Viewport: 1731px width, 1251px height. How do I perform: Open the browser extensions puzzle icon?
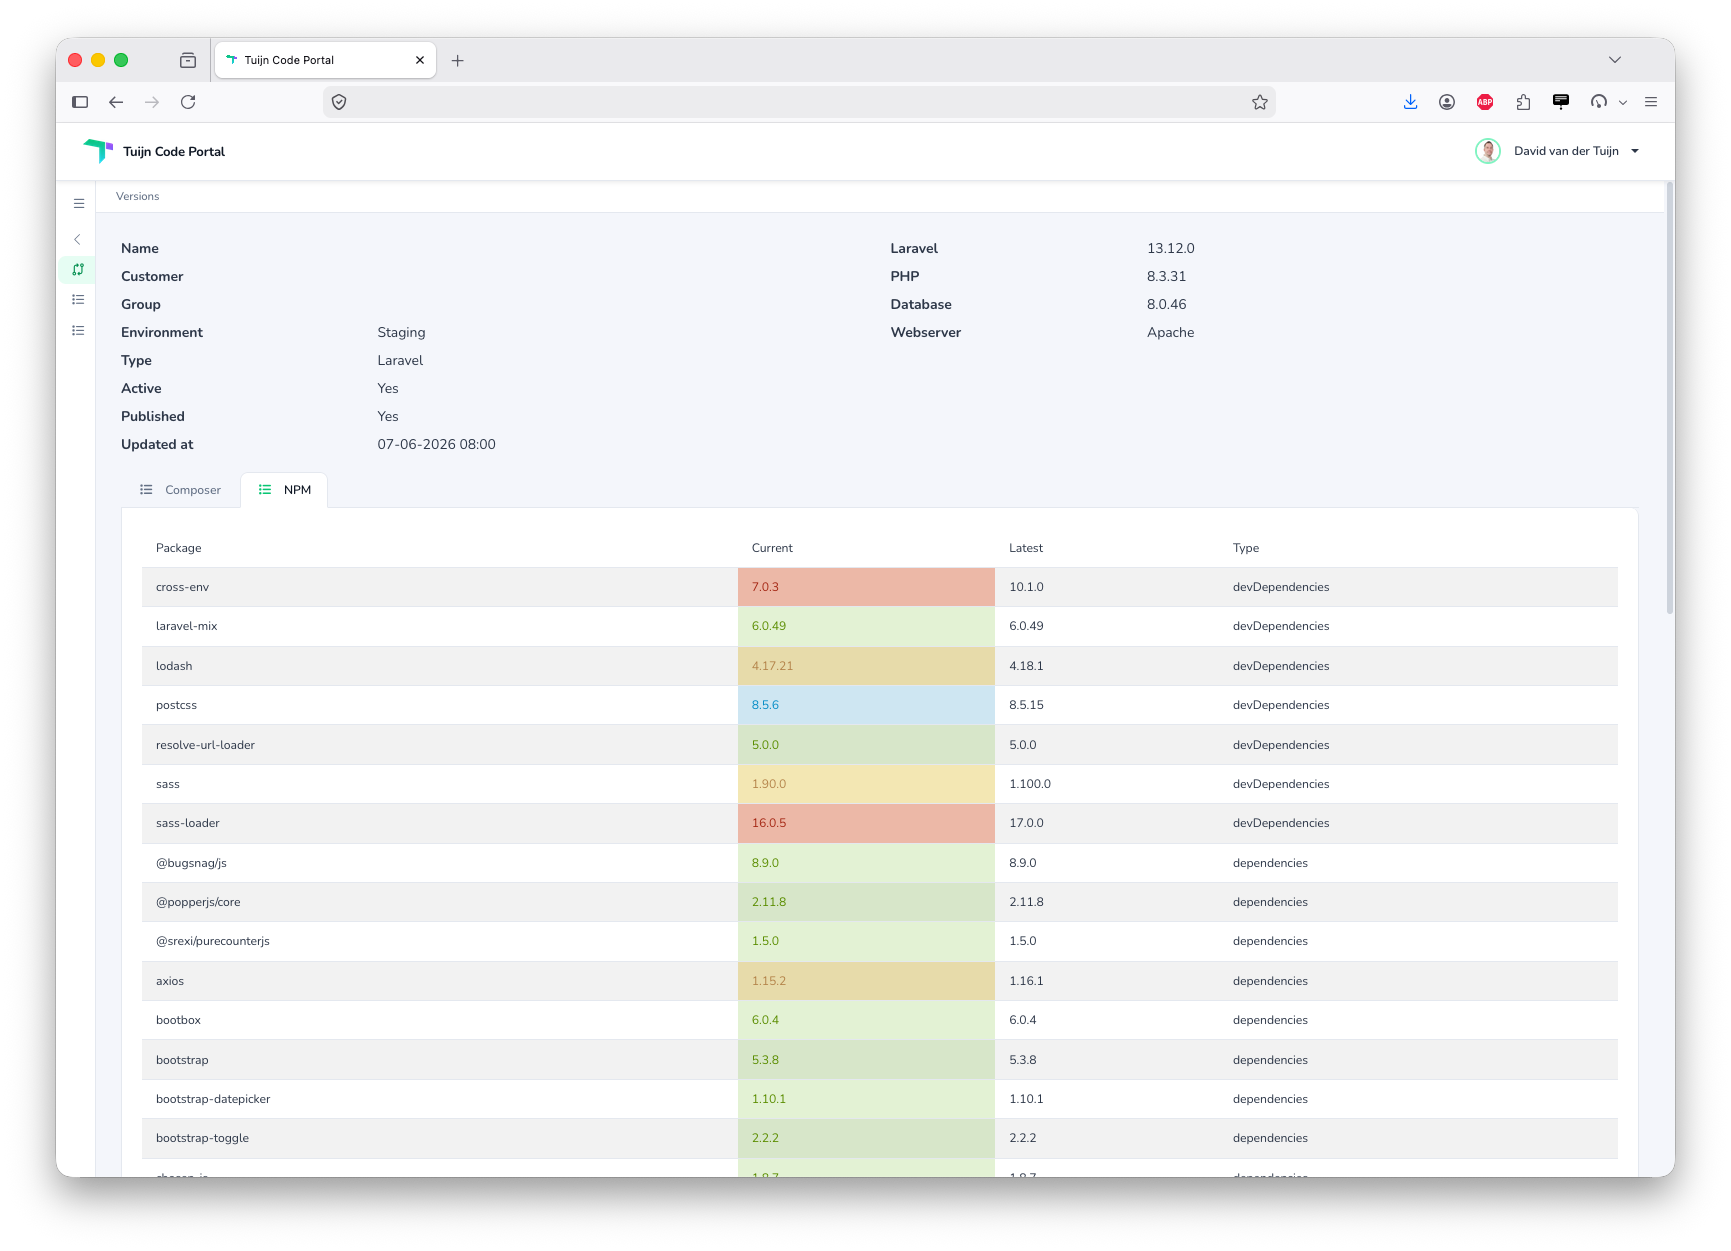click(x=1523, y=102)
